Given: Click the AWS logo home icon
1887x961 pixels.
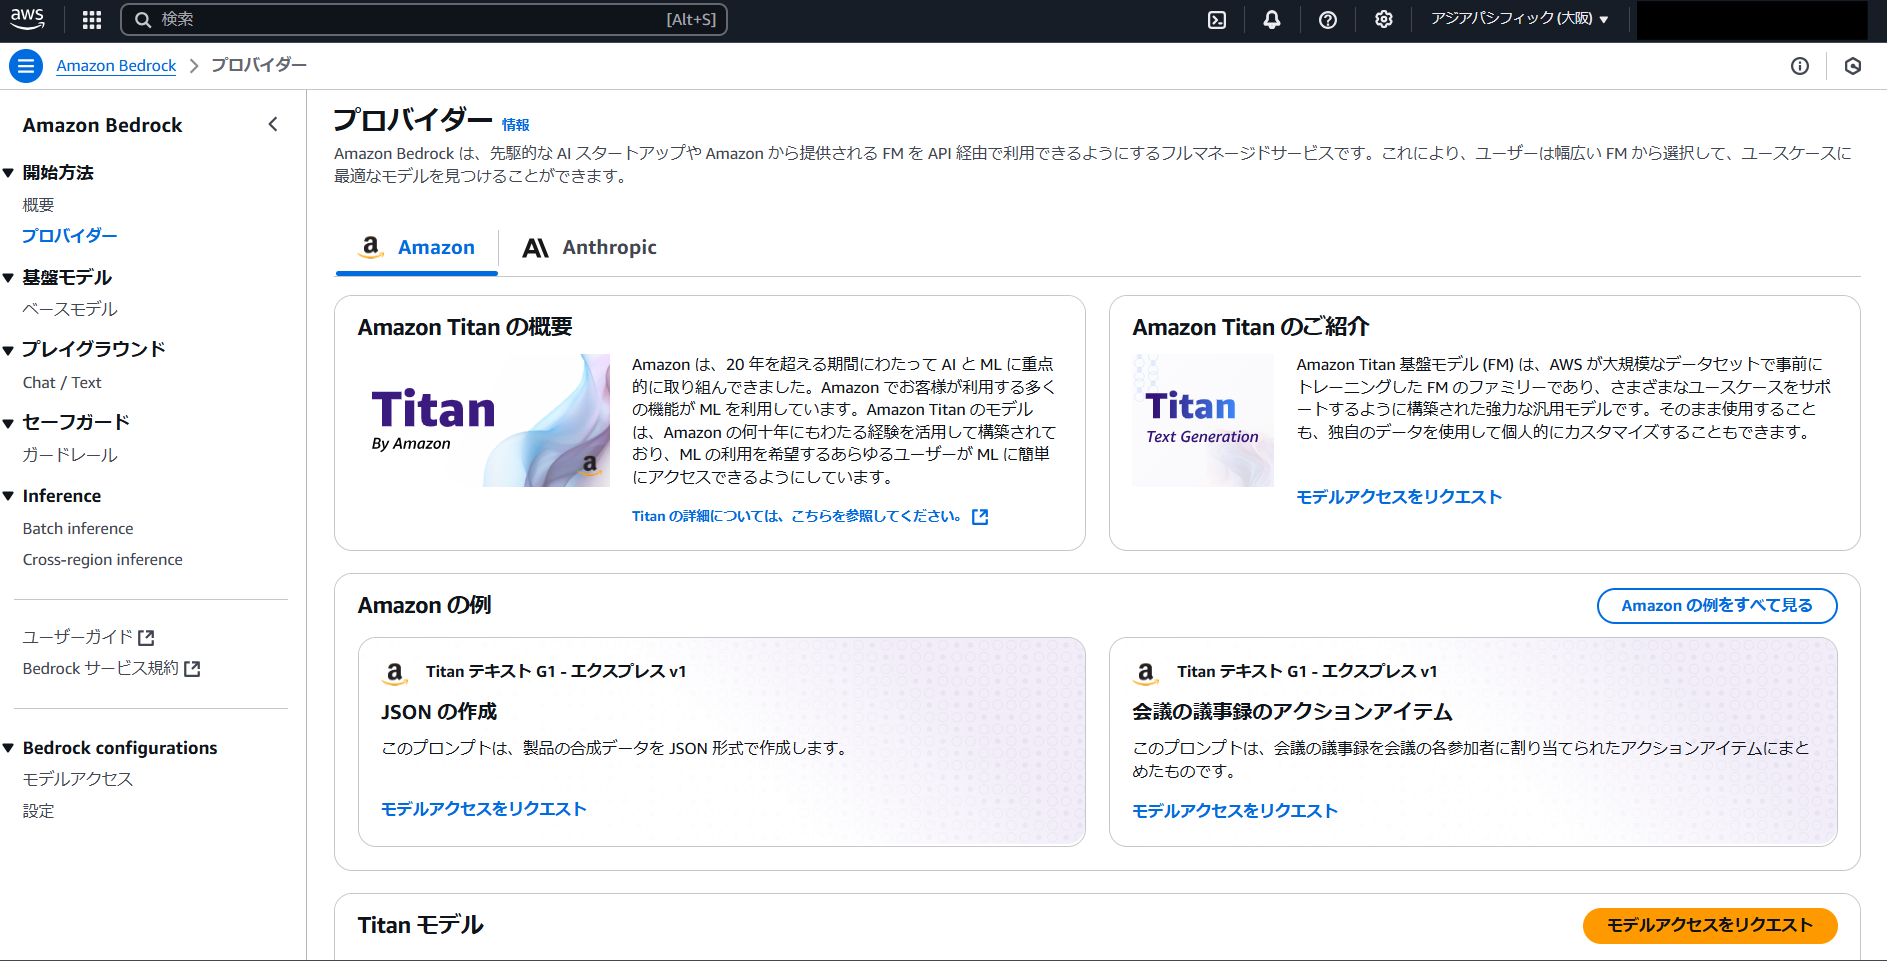Looking at the screenshot, I should click(x=27, y=19).
